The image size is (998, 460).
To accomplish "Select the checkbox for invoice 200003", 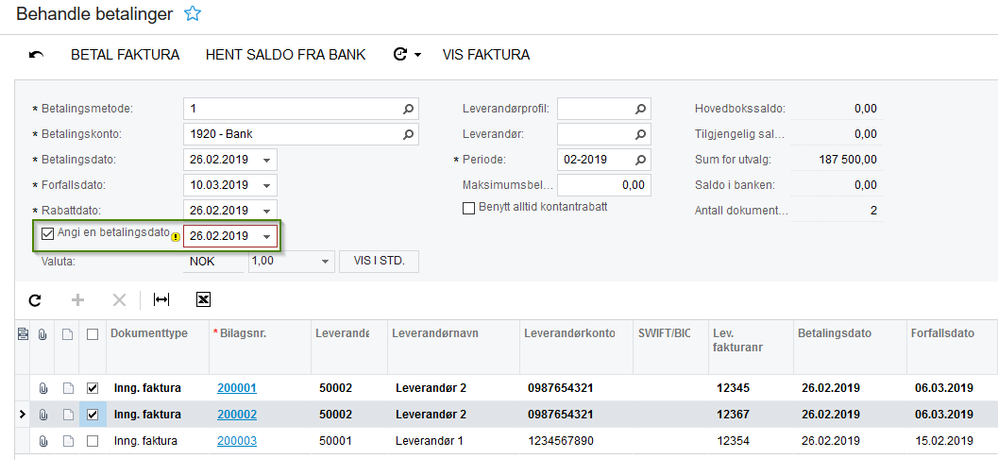I will tap(93, 440).
